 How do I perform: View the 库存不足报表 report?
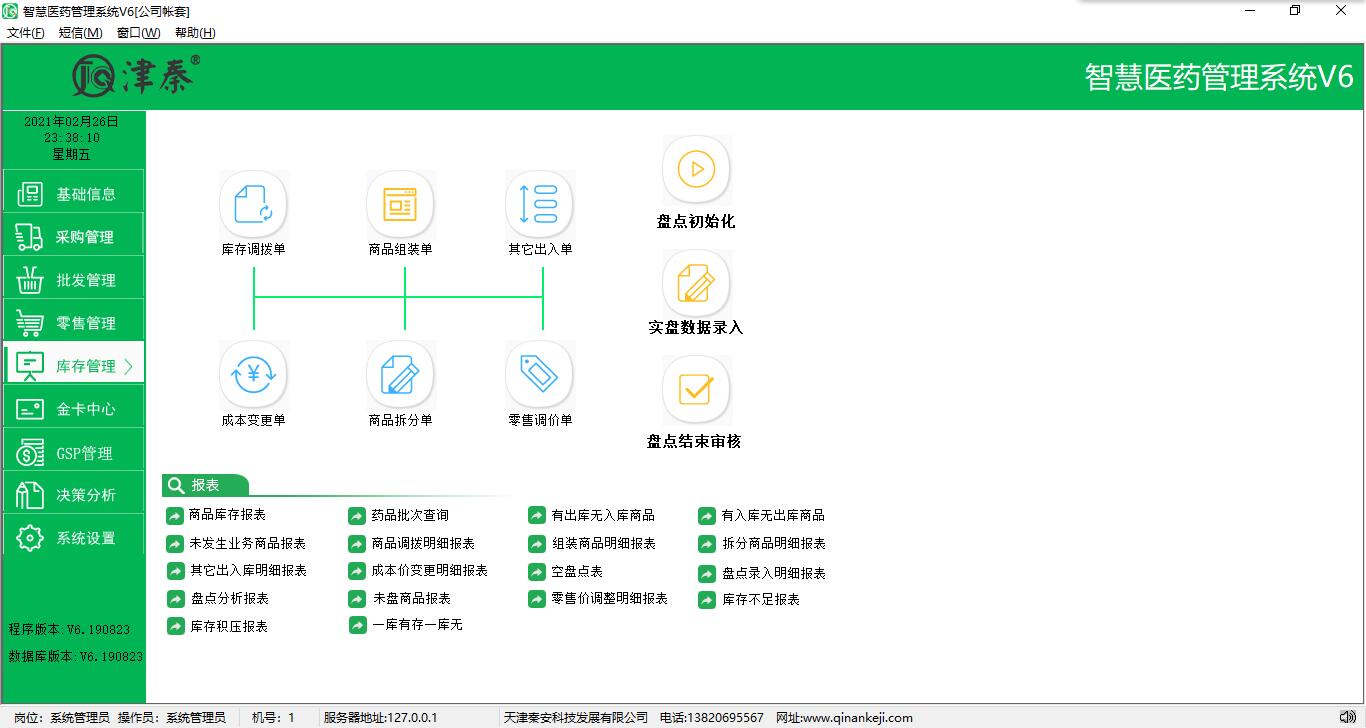point(760,600)
